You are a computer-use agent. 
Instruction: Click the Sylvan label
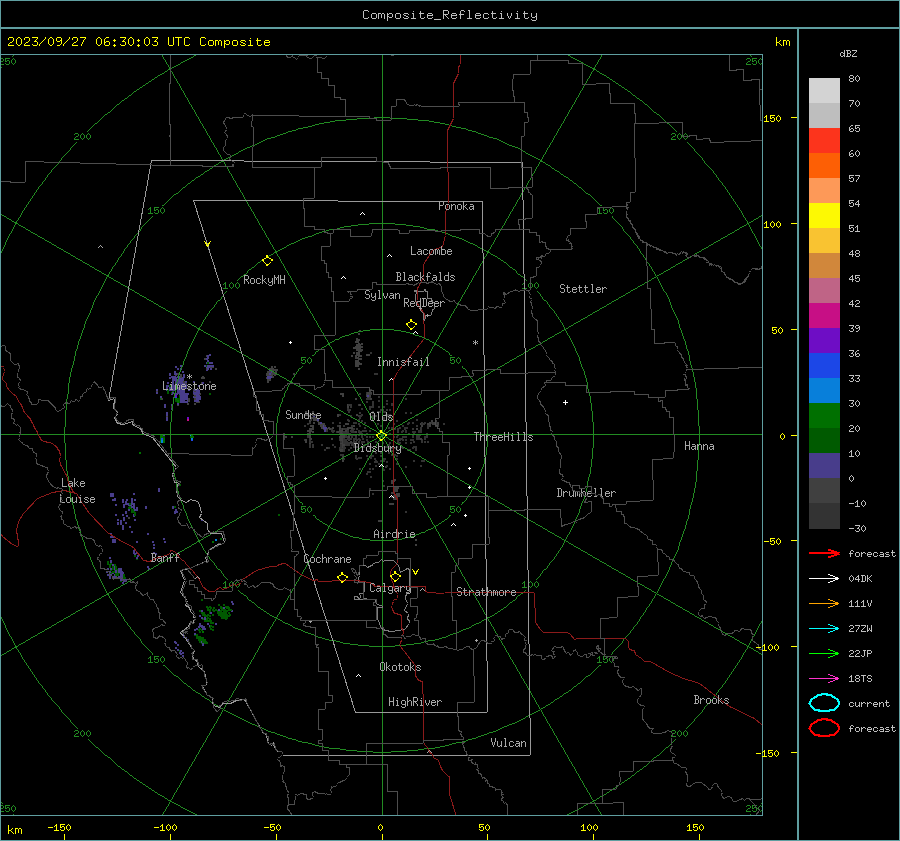[382, 295]
